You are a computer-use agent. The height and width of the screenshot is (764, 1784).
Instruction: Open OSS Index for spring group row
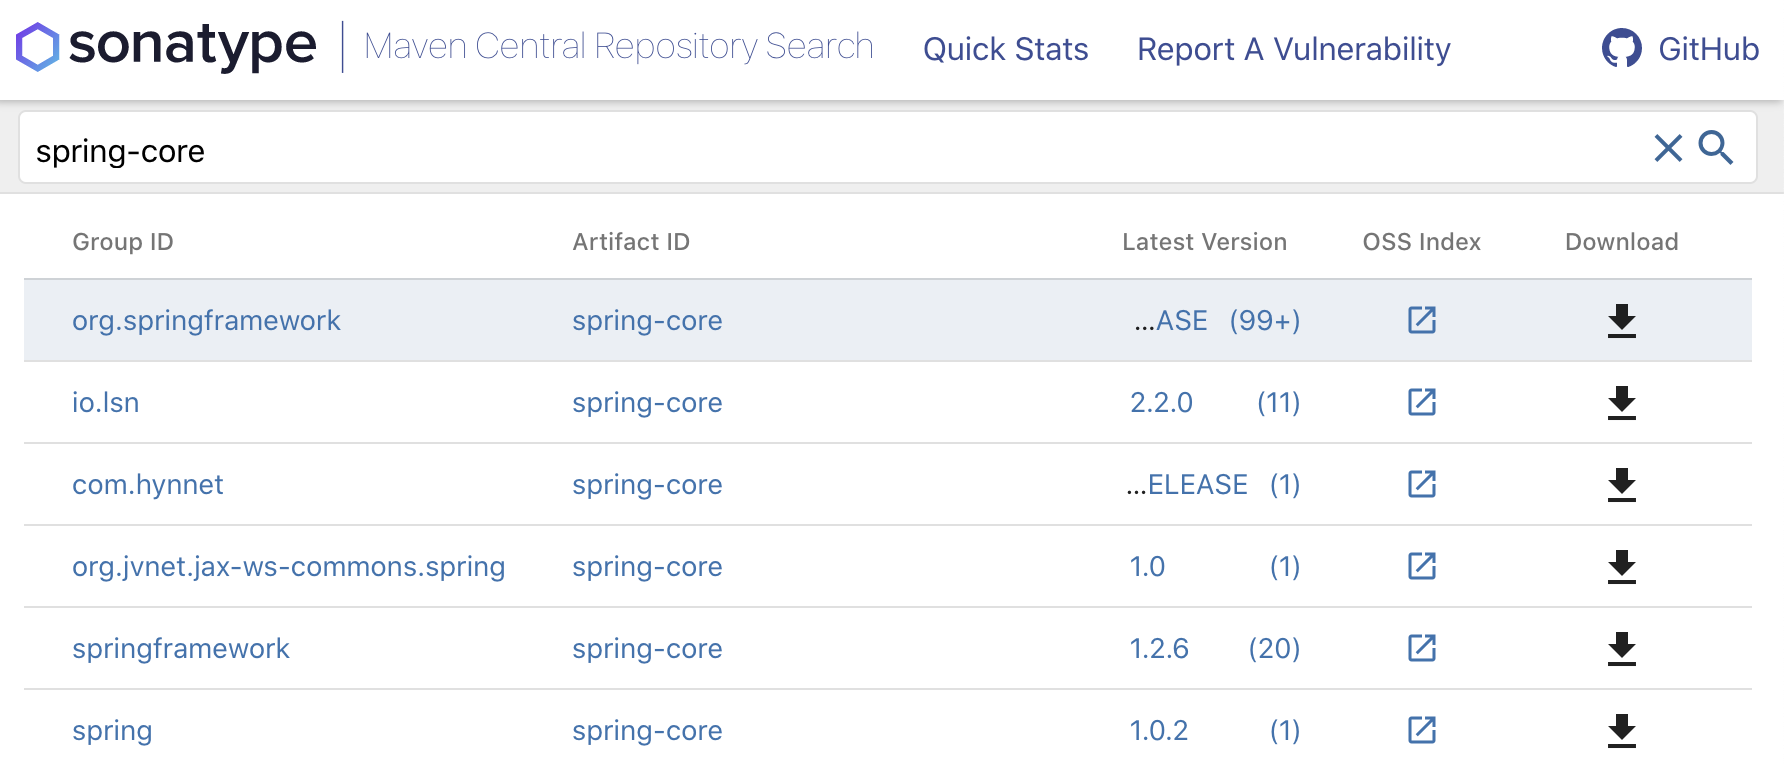pos(1422,730)
